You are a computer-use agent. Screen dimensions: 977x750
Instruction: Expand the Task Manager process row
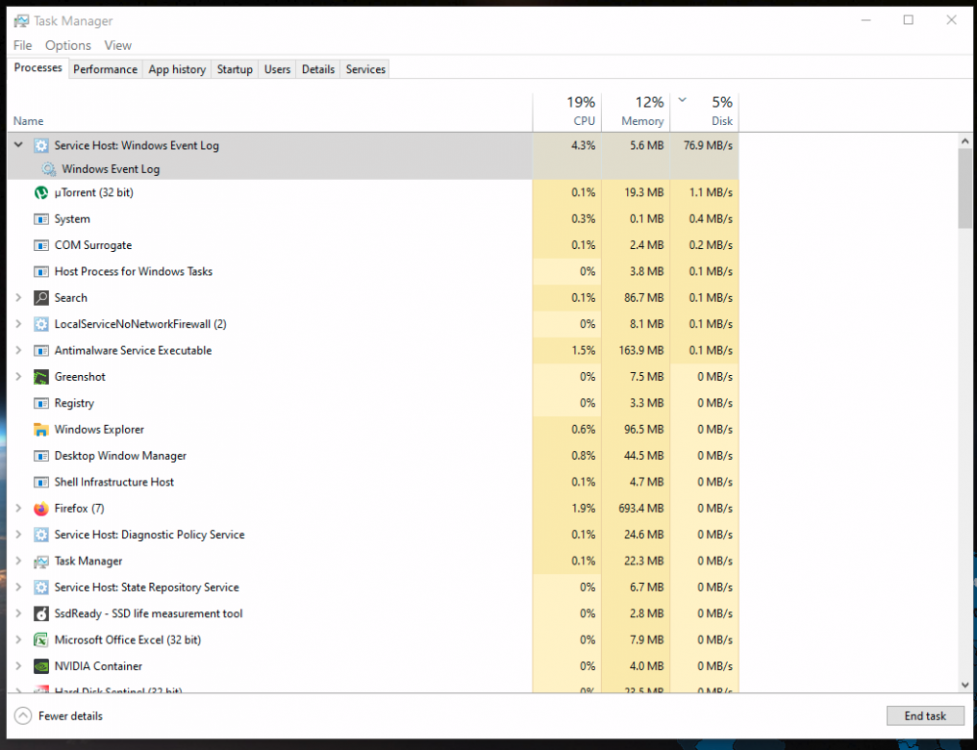tap(19, 561)
